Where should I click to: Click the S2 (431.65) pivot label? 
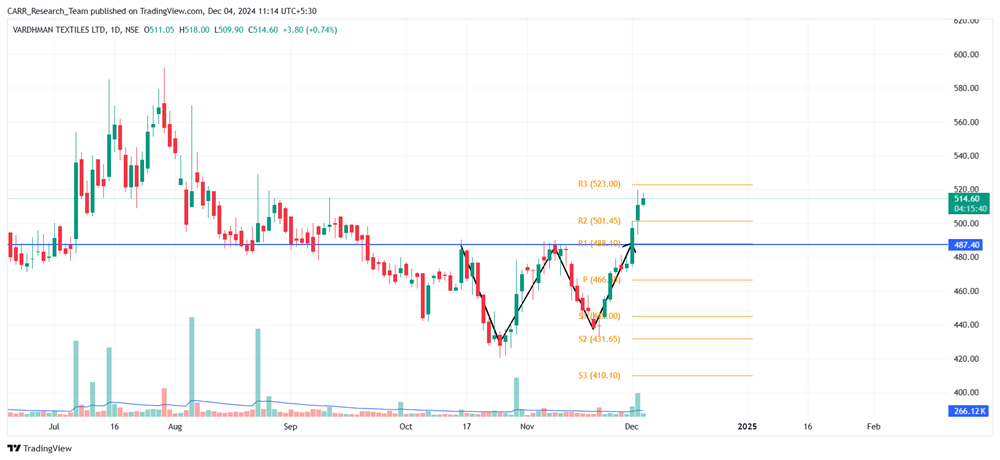click(x=599, y=339)
